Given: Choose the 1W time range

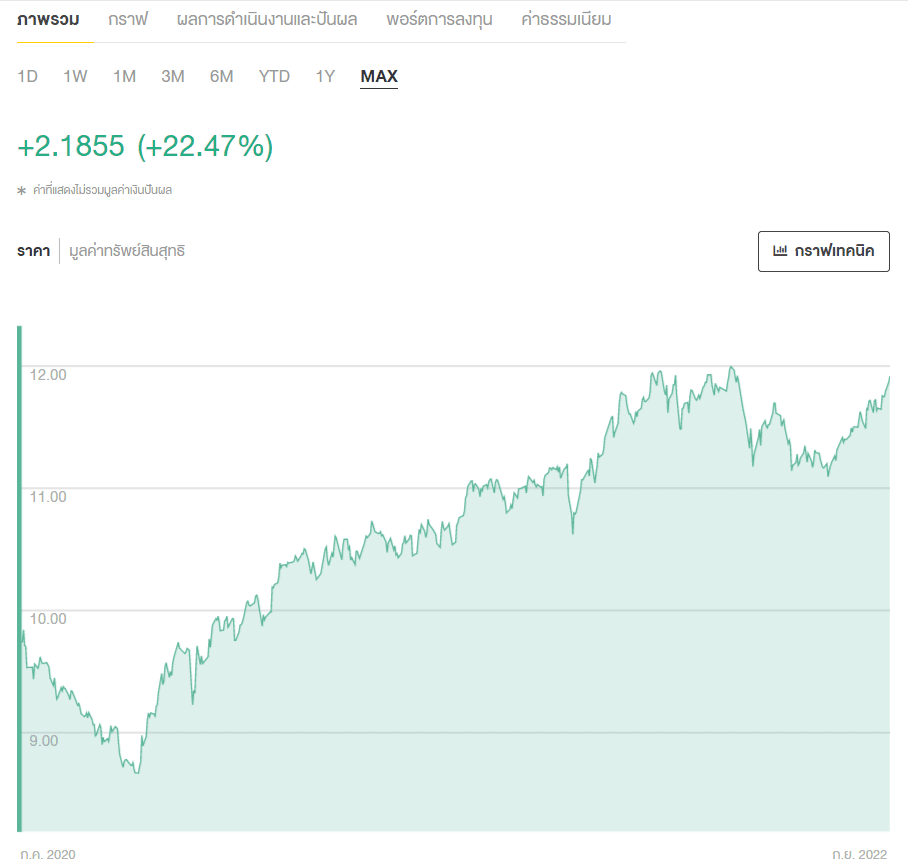Looking at the screenshot, I should click(x=75, y=77).
